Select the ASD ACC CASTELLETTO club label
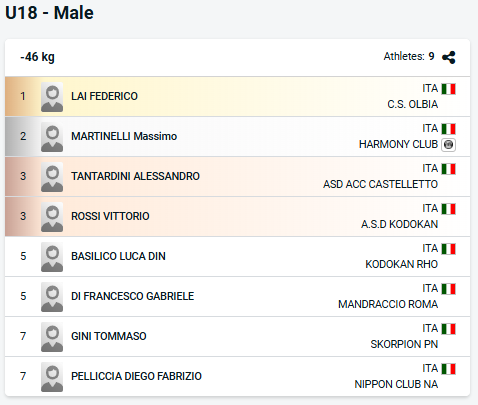This screenshot has height=405, width=478. click(380, 184)
